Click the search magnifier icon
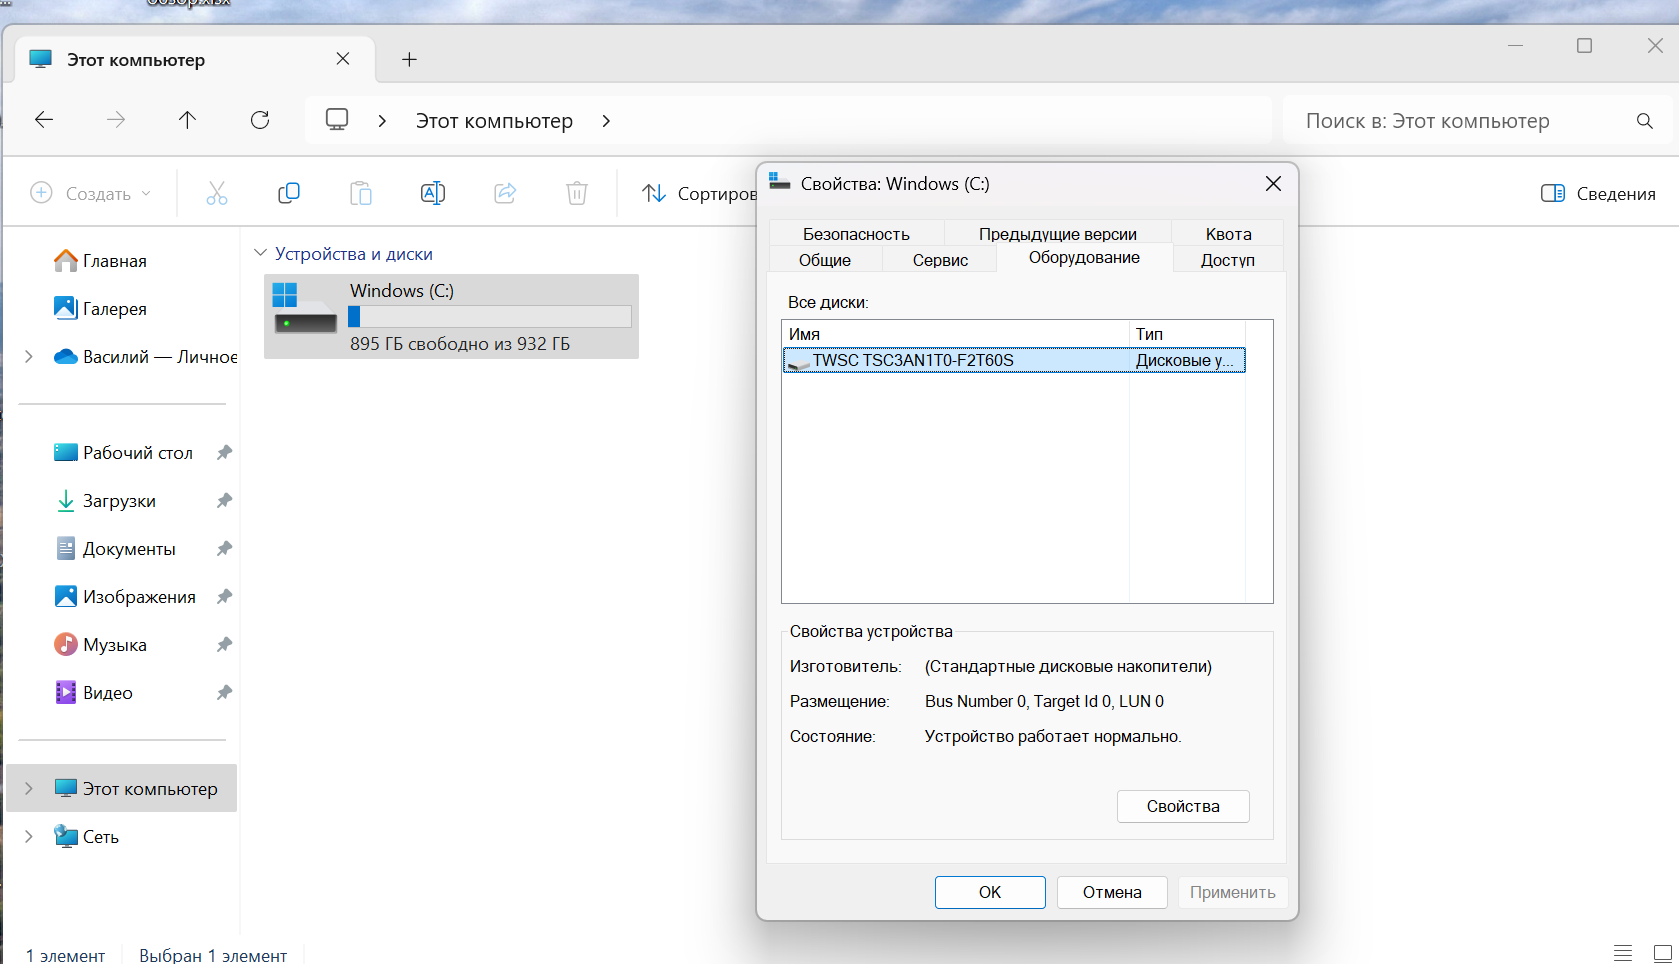The width and height of the screenshot is (1679, 964). pos(1644,121)
